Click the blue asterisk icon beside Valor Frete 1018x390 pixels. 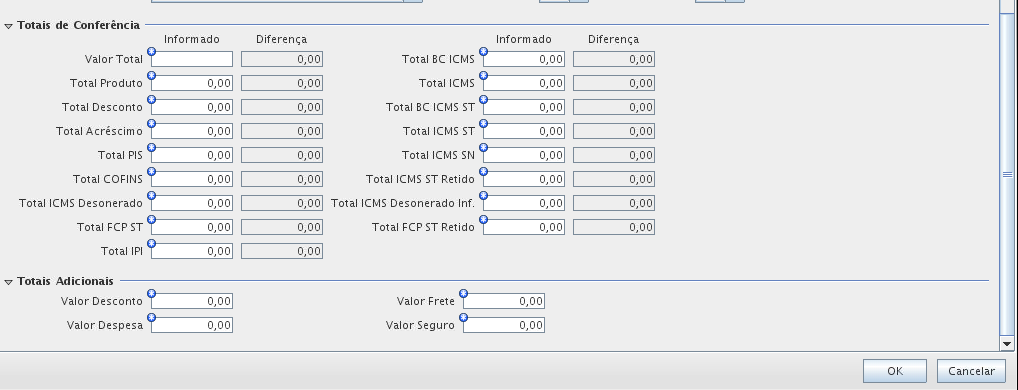[464, 294]
